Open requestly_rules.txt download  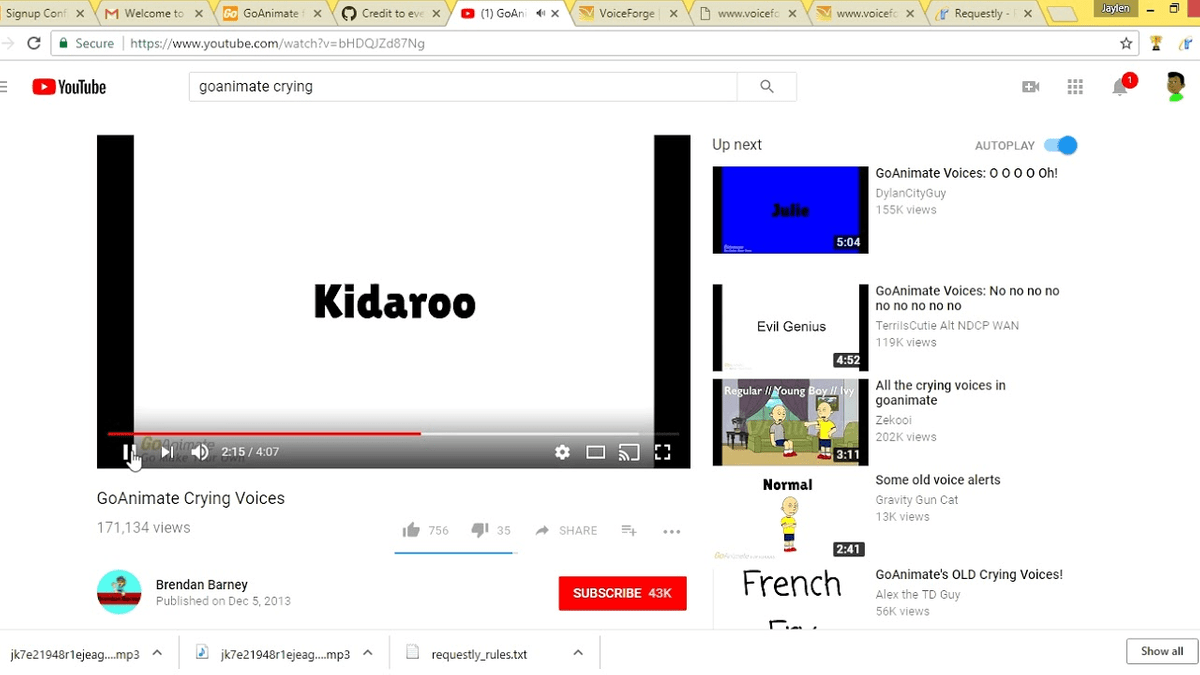pyautogui.click(x=478, y=654)
